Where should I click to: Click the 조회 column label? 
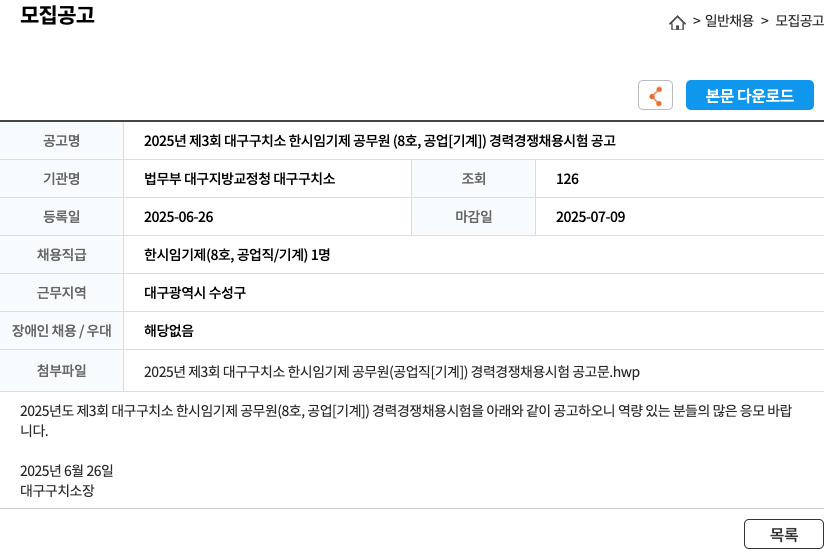point(473,179)
